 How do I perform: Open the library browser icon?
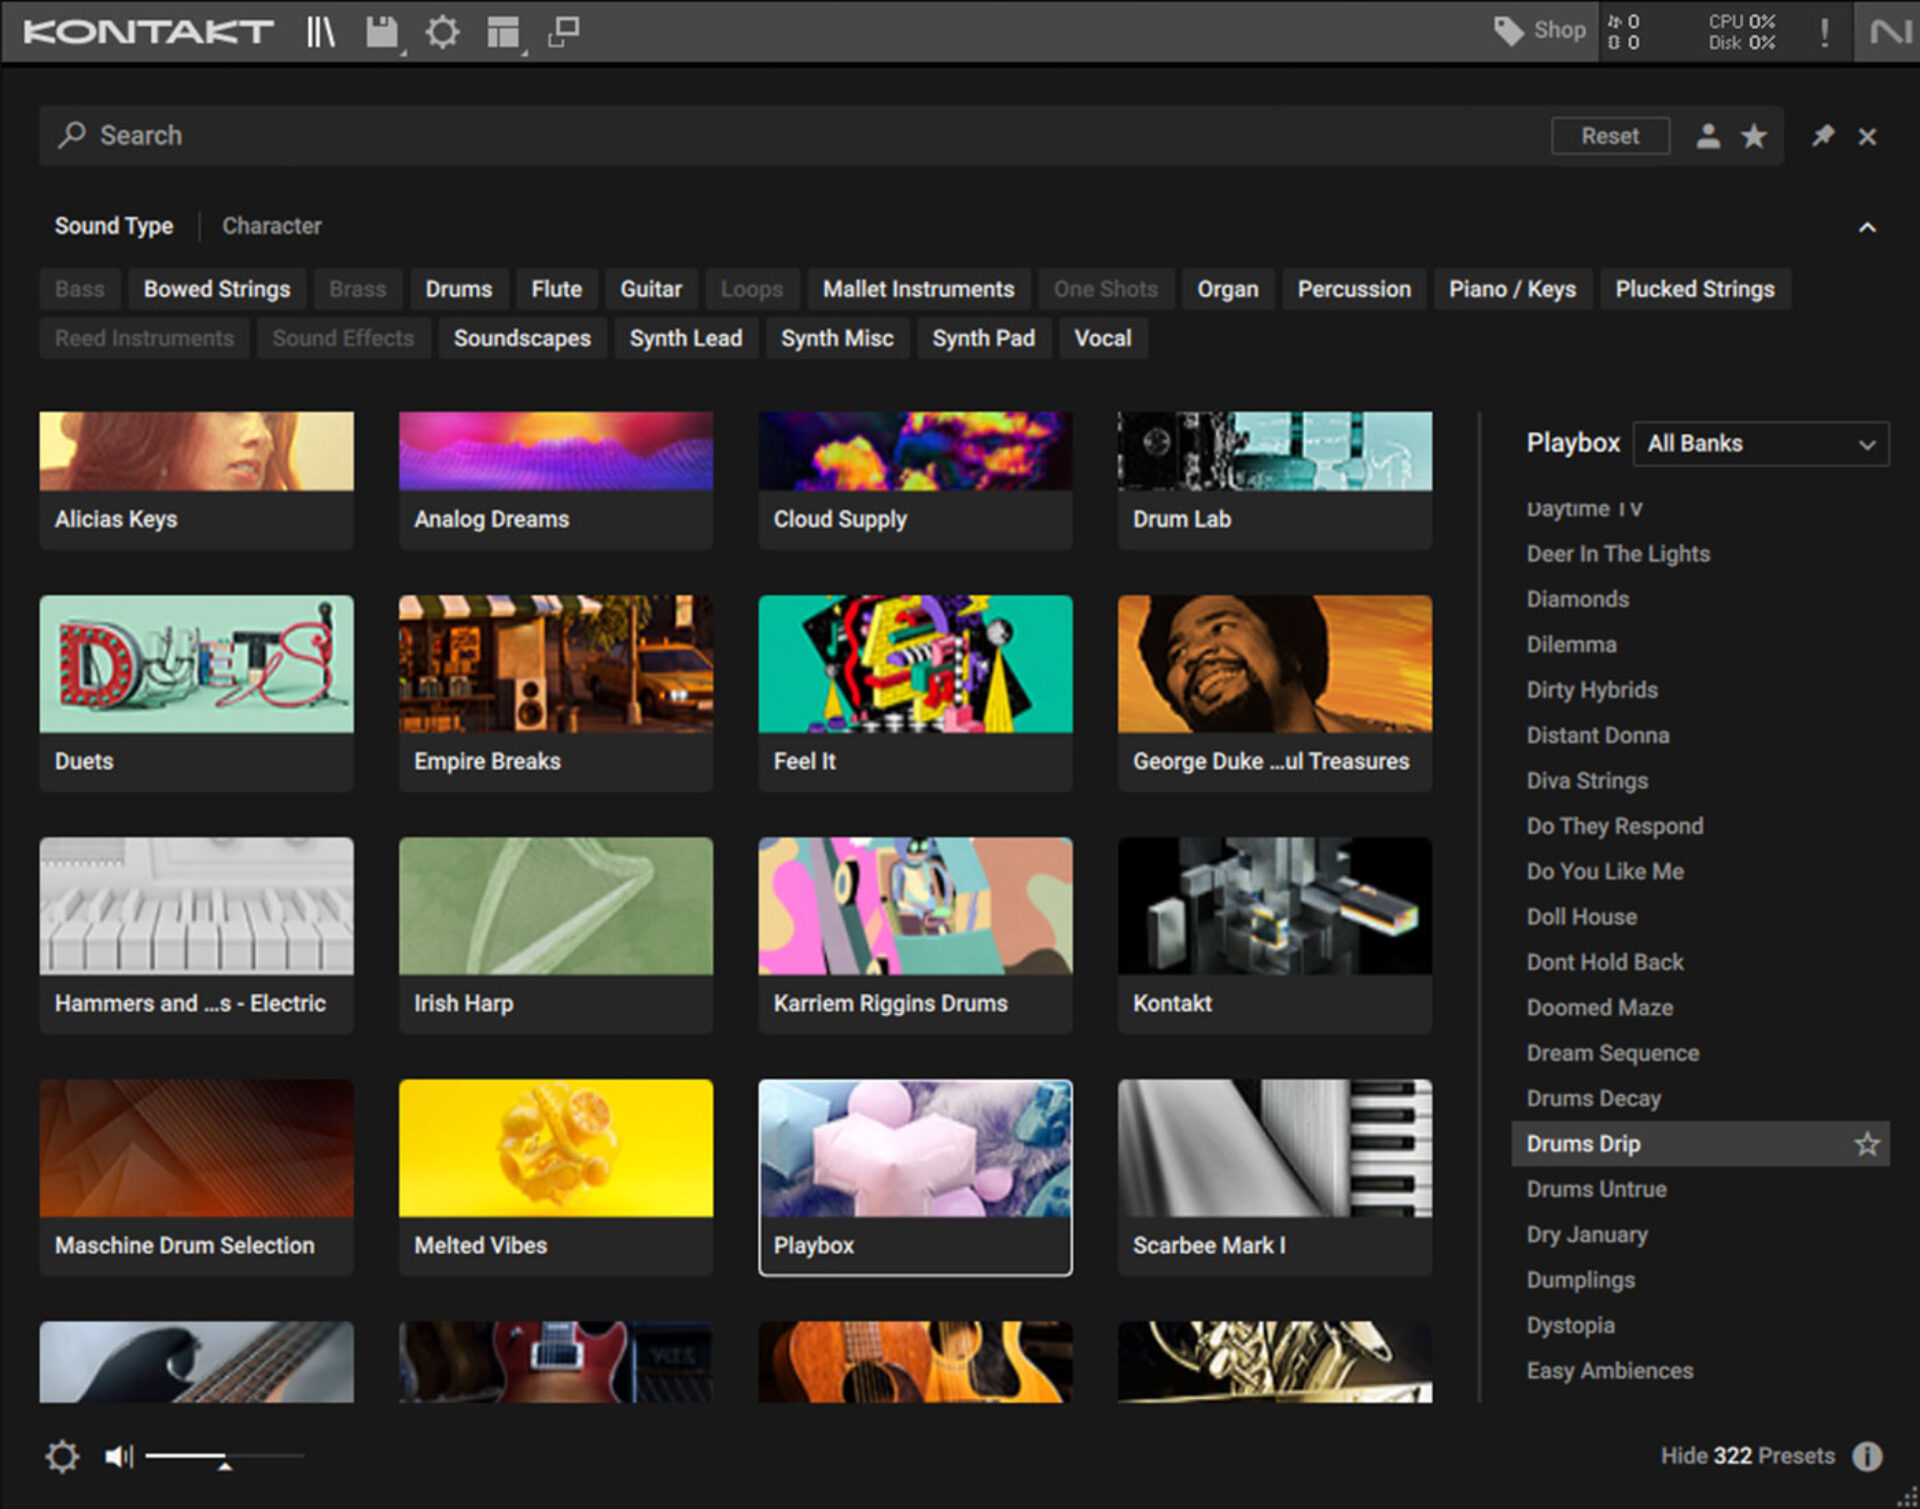click(320, 32)
